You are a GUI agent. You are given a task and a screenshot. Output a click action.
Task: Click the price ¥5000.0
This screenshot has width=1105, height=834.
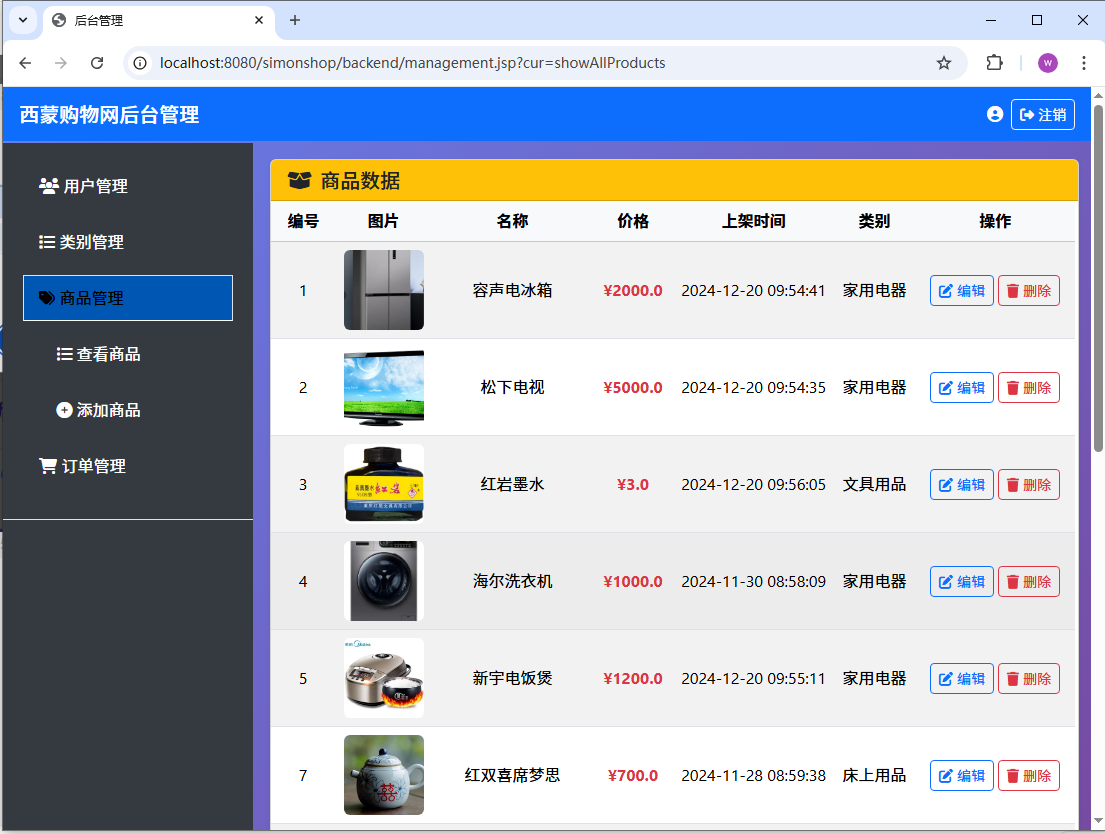pyautogui.click(x=633, y=388)
